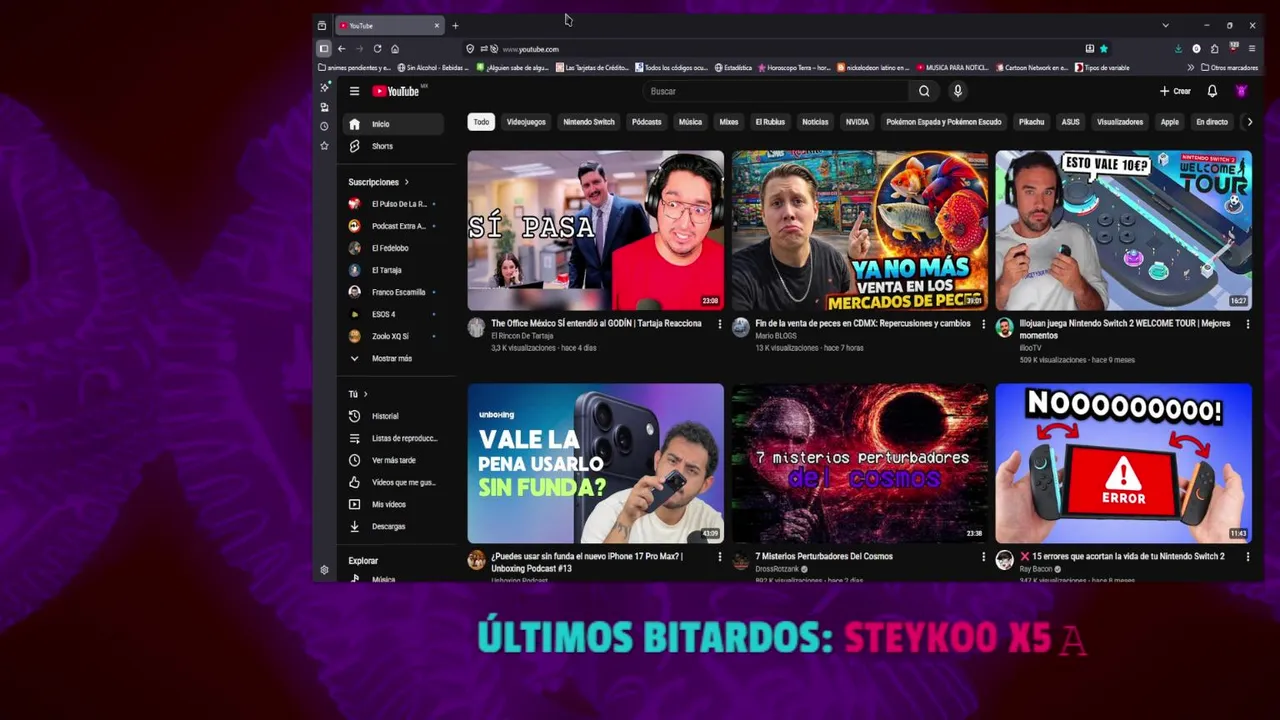This screenshot has height=720, width=1280.
Task: Open the iPhone sin funda video thumbnail
Action: [595, 463]
